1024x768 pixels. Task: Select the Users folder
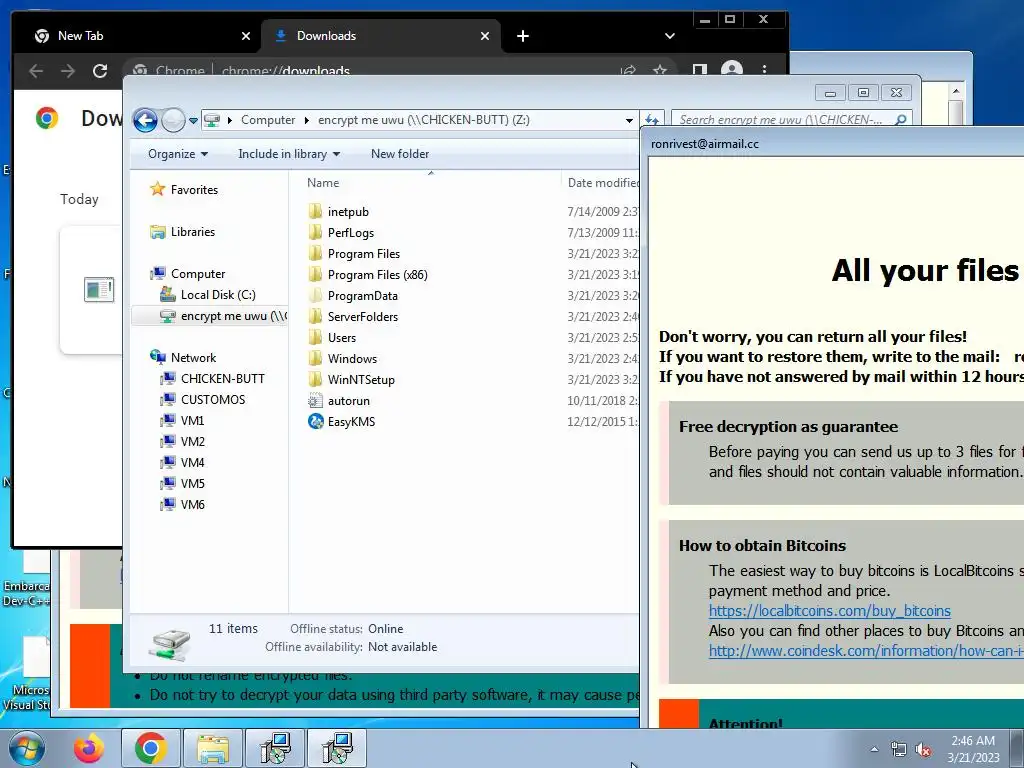[332, 338]
